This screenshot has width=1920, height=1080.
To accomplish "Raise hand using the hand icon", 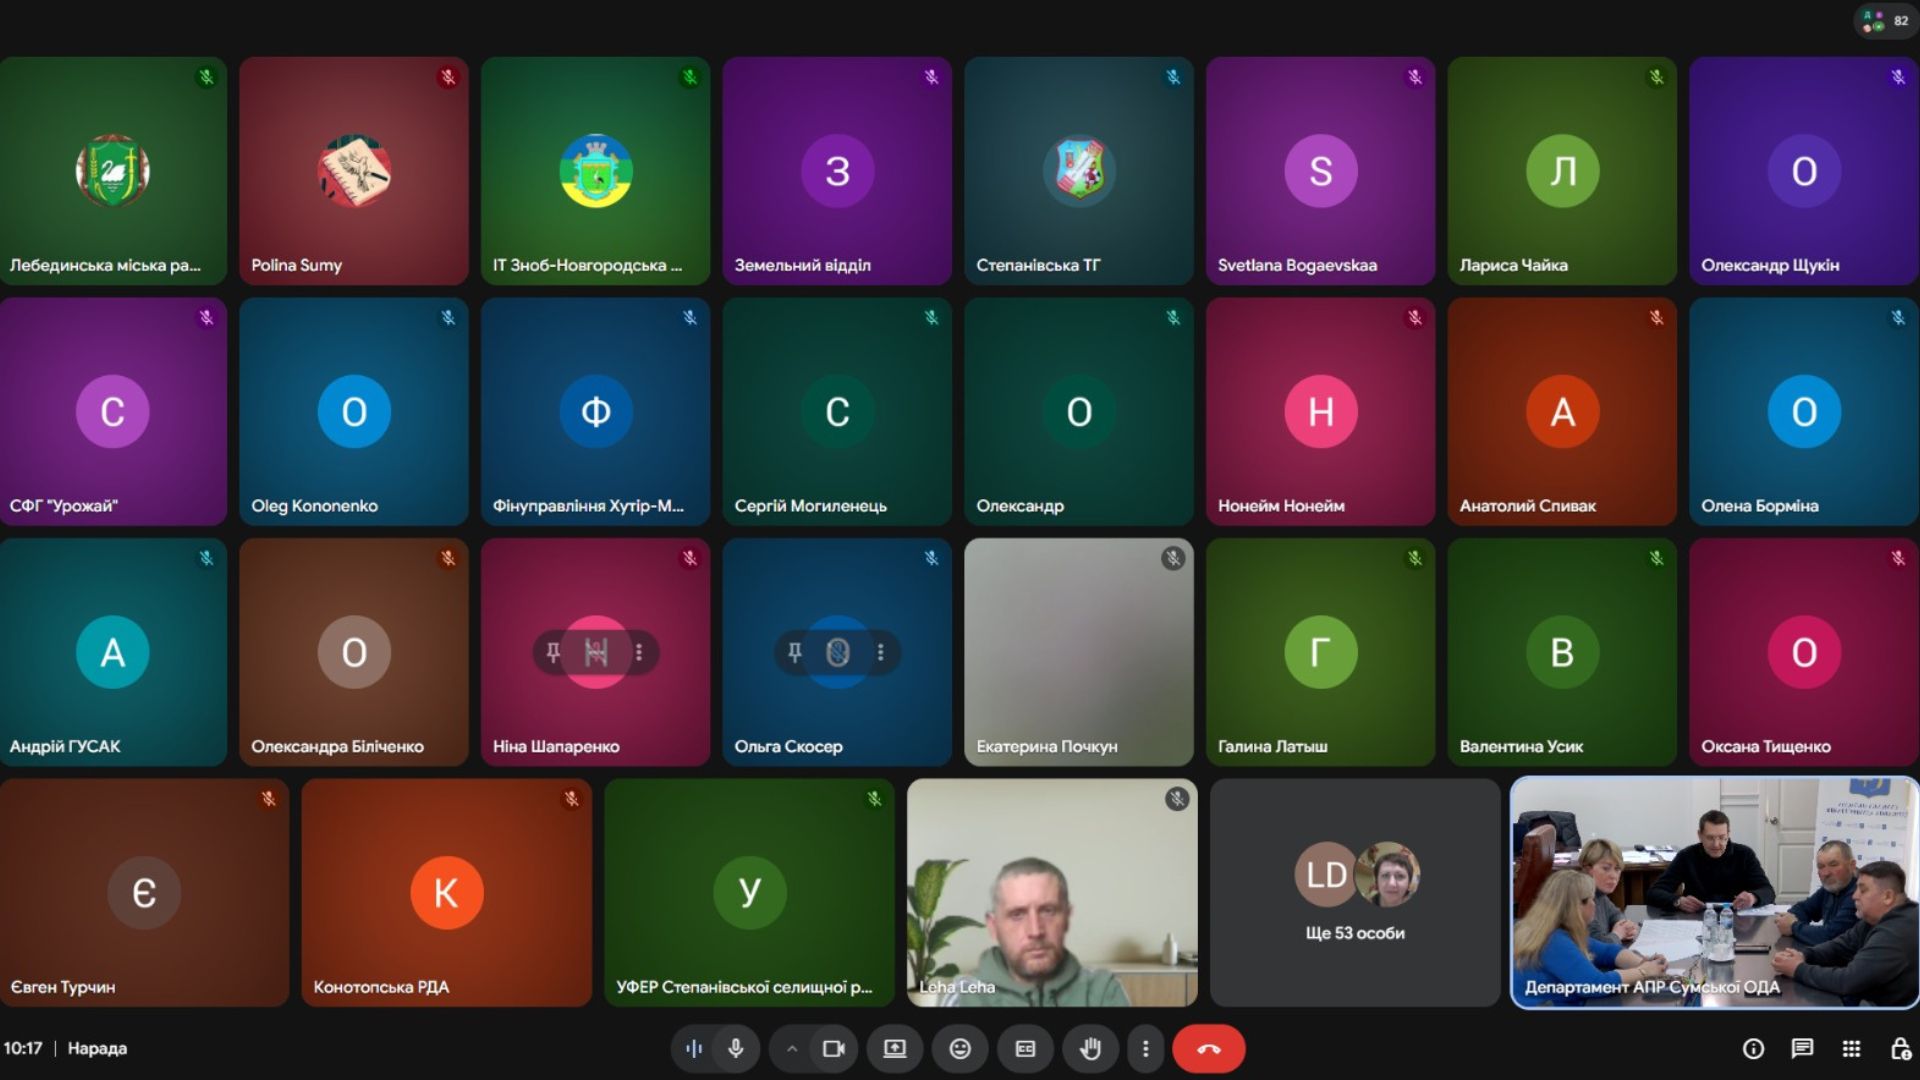I will 1090,1048.
